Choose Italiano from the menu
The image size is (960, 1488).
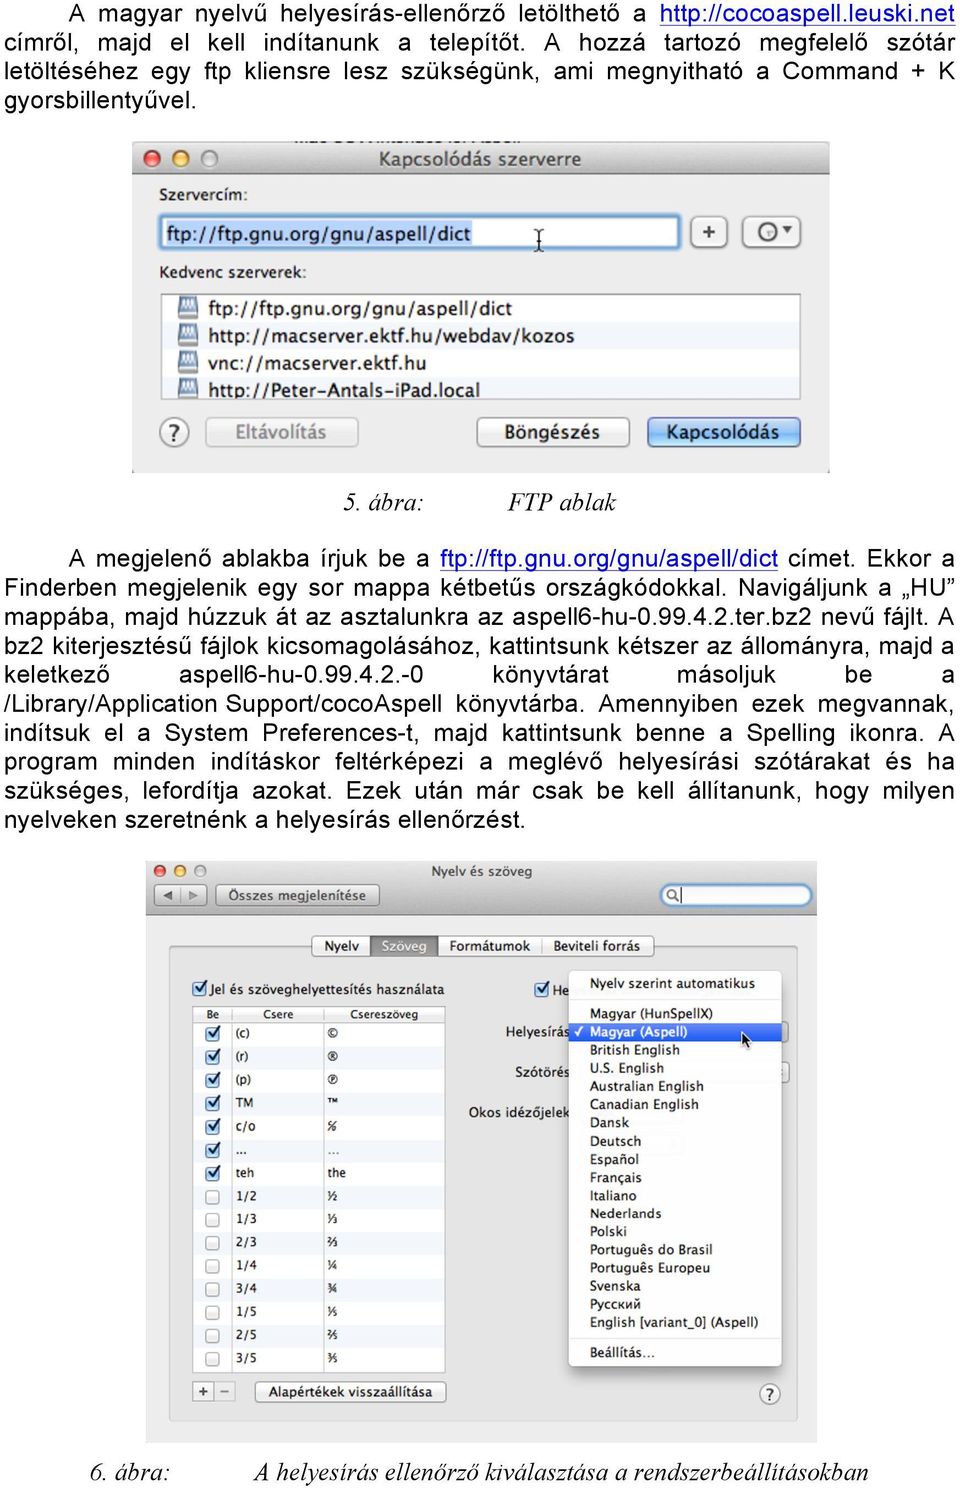(675, 1195)
